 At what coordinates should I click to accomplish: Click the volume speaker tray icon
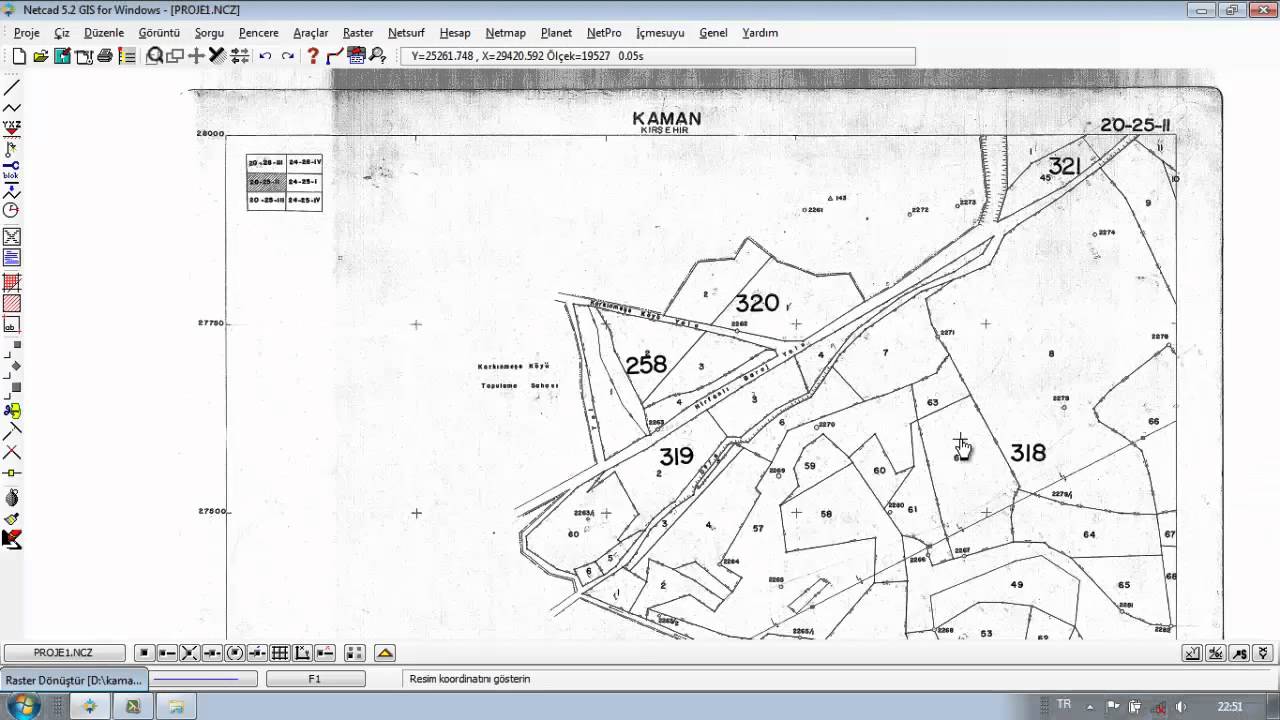pos(1181,707)
